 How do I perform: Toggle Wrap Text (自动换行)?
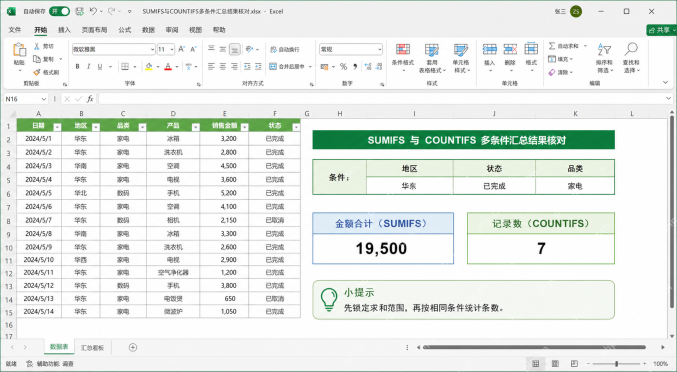[285, 50]
